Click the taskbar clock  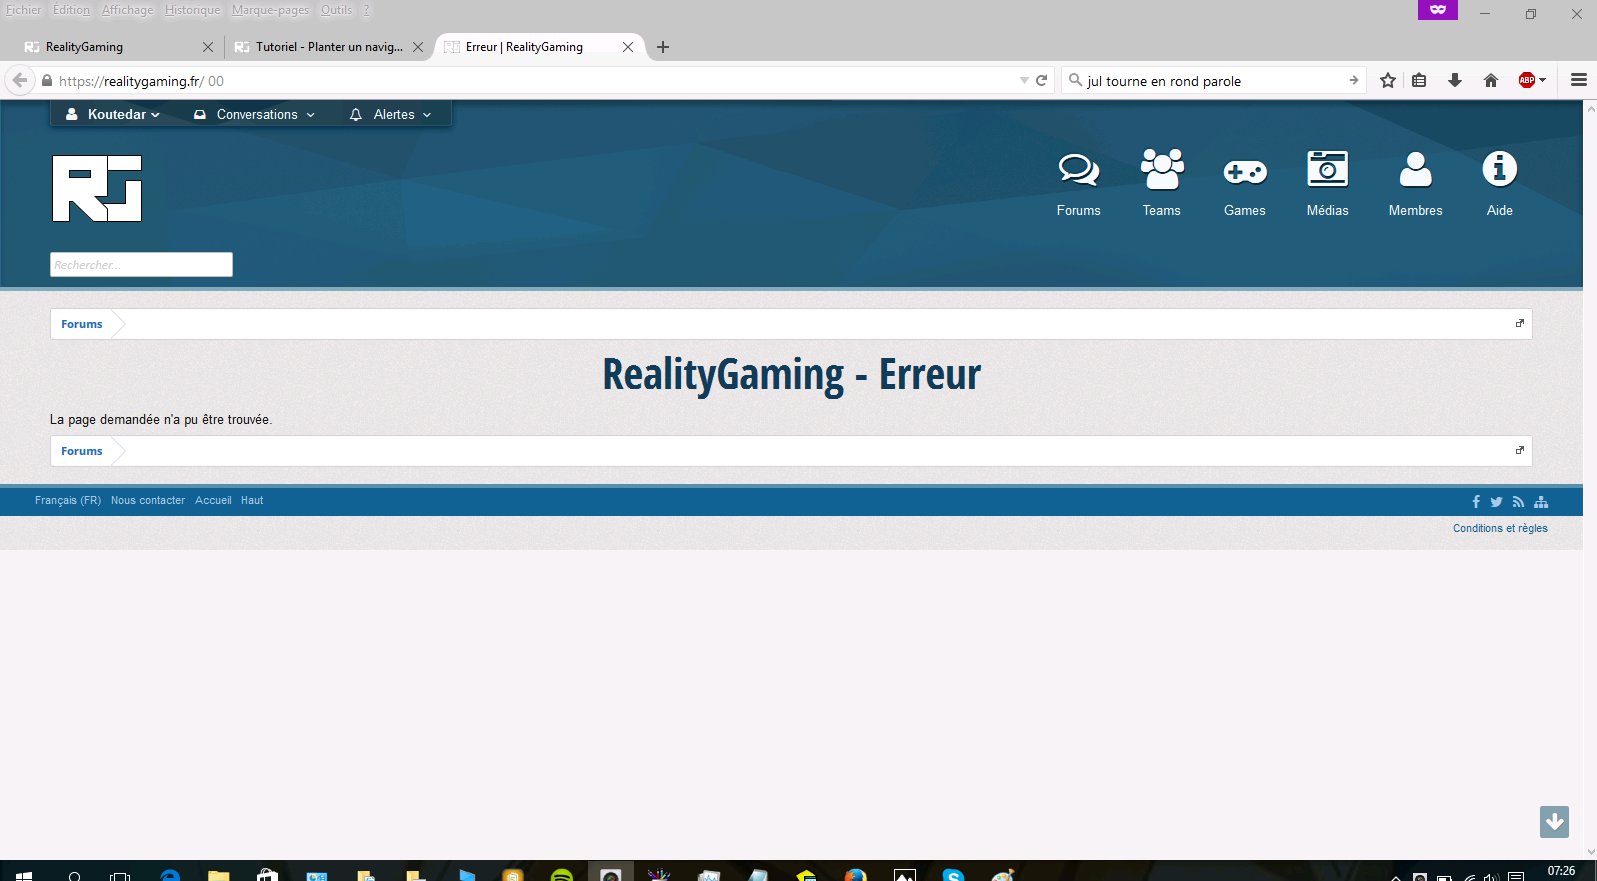pos(1561,872)
